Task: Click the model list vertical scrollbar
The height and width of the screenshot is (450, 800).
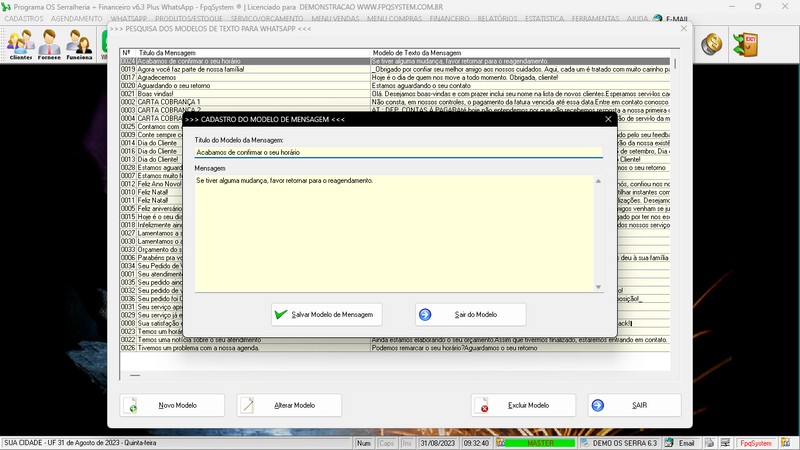Action: coord(674,64)
